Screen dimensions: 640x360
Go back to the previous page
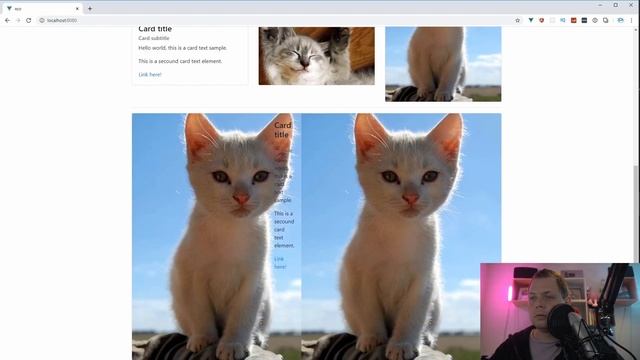pos(7,20)
